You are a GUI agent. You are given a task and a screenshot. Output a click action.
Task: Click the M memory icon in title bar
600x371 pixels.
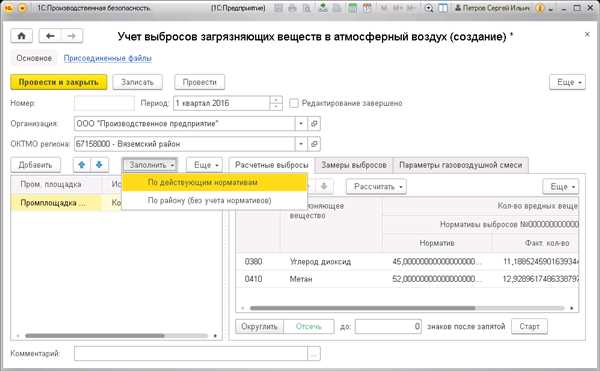384,8
